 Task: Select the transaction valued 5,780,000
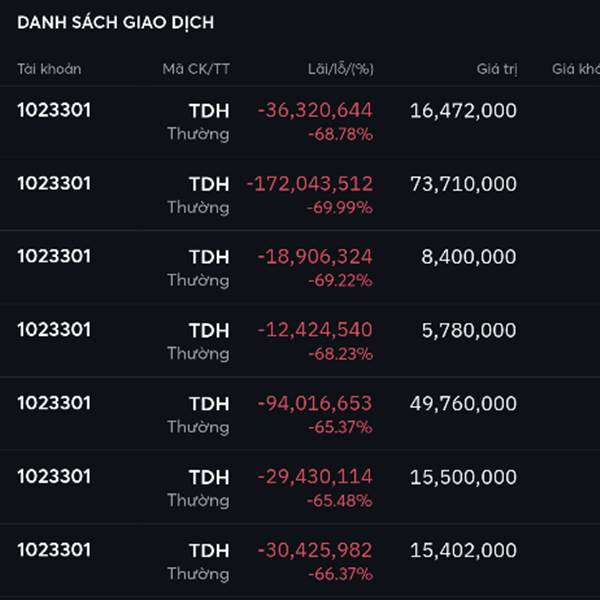point(300,341)
